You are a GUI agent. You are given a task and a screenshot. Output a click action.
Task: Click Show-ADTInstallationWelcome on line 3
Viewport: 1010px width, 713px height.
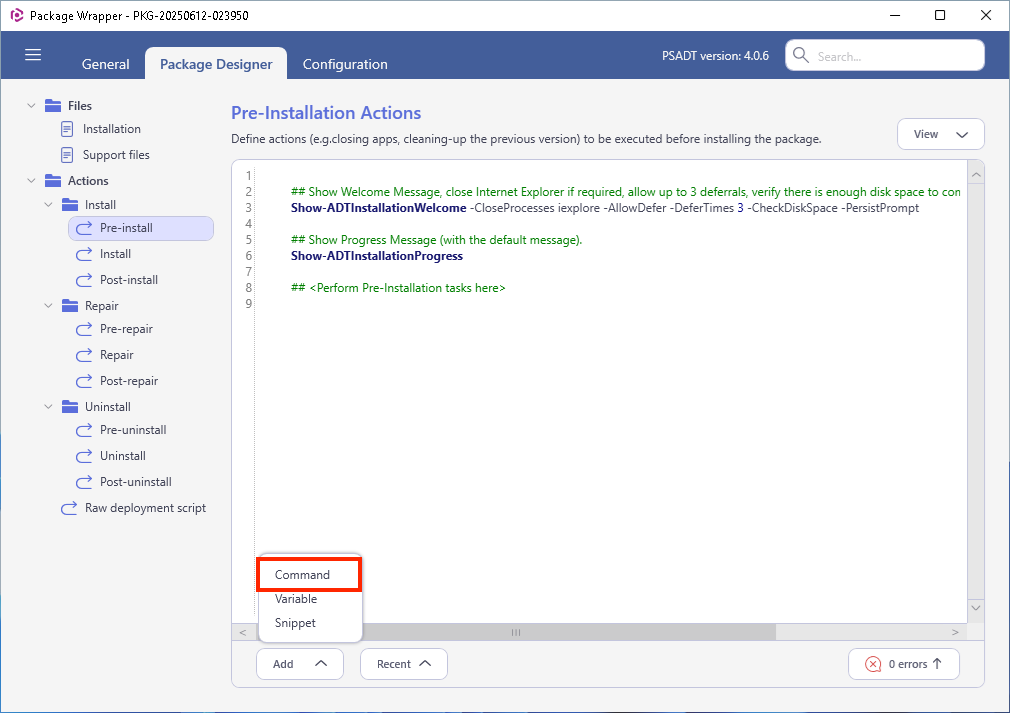(x=378, y=208)
